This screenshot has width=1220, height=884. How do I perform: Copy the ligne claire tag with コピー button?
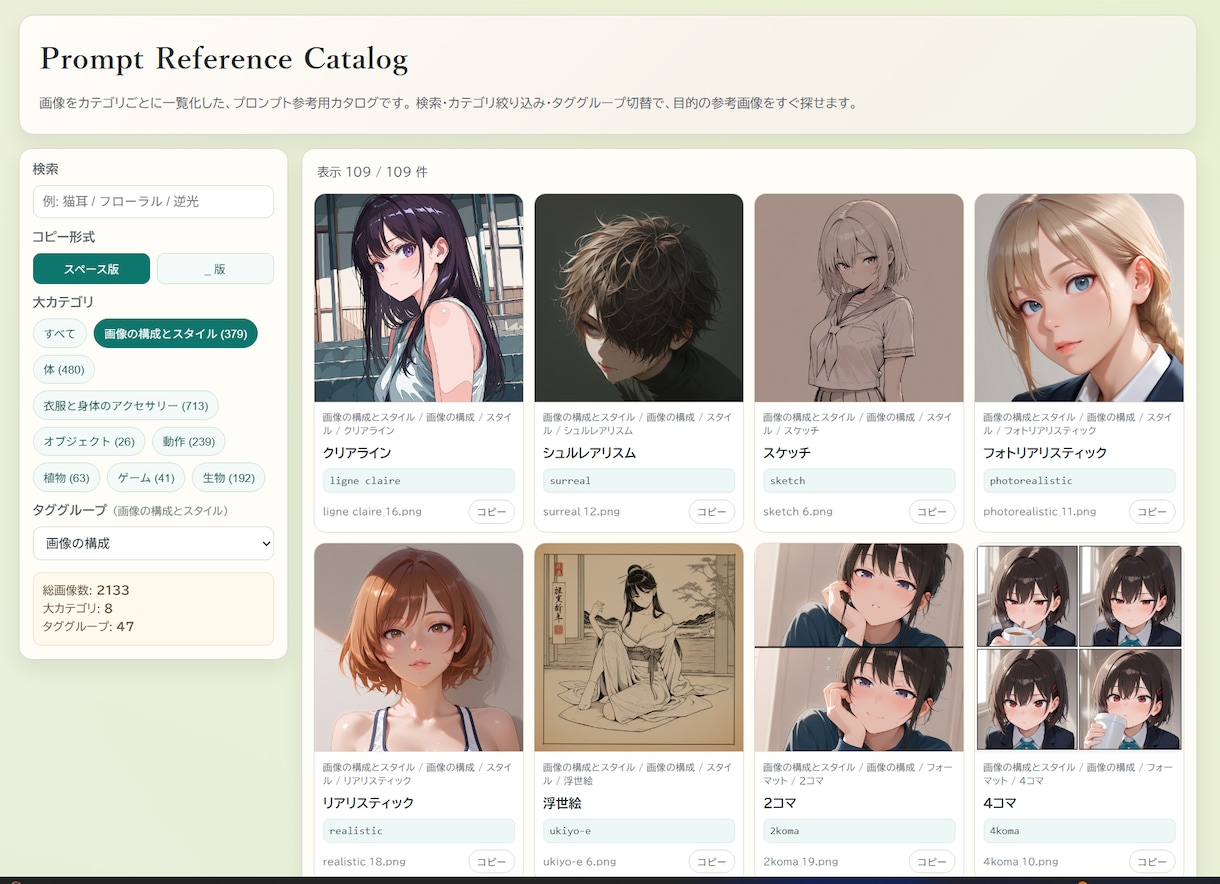[x=492, y=512]
